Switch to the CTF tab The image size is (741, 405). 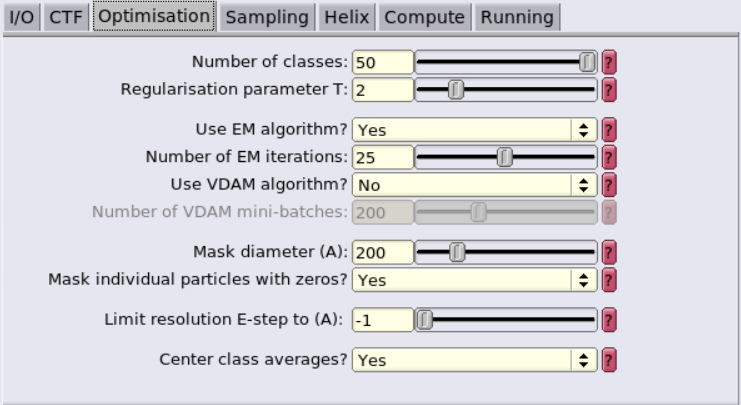[66, 17]
